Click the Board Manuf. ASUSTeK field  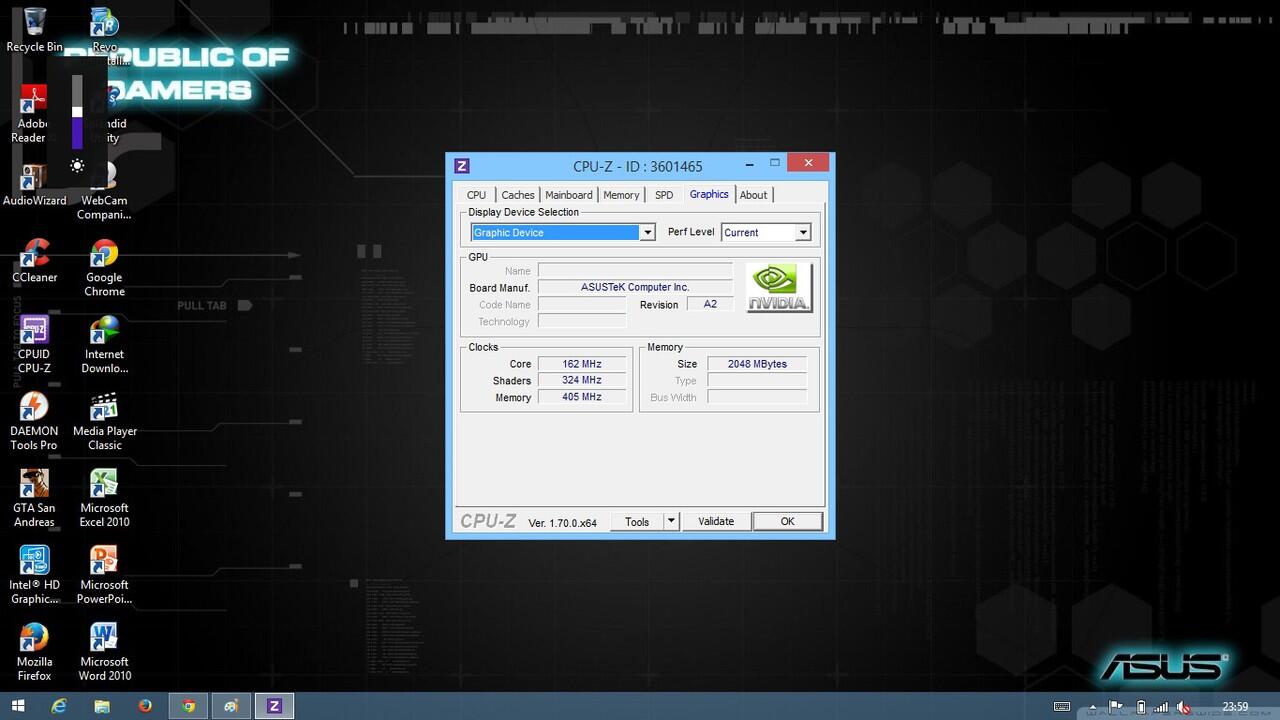click(x=635, y=287)
